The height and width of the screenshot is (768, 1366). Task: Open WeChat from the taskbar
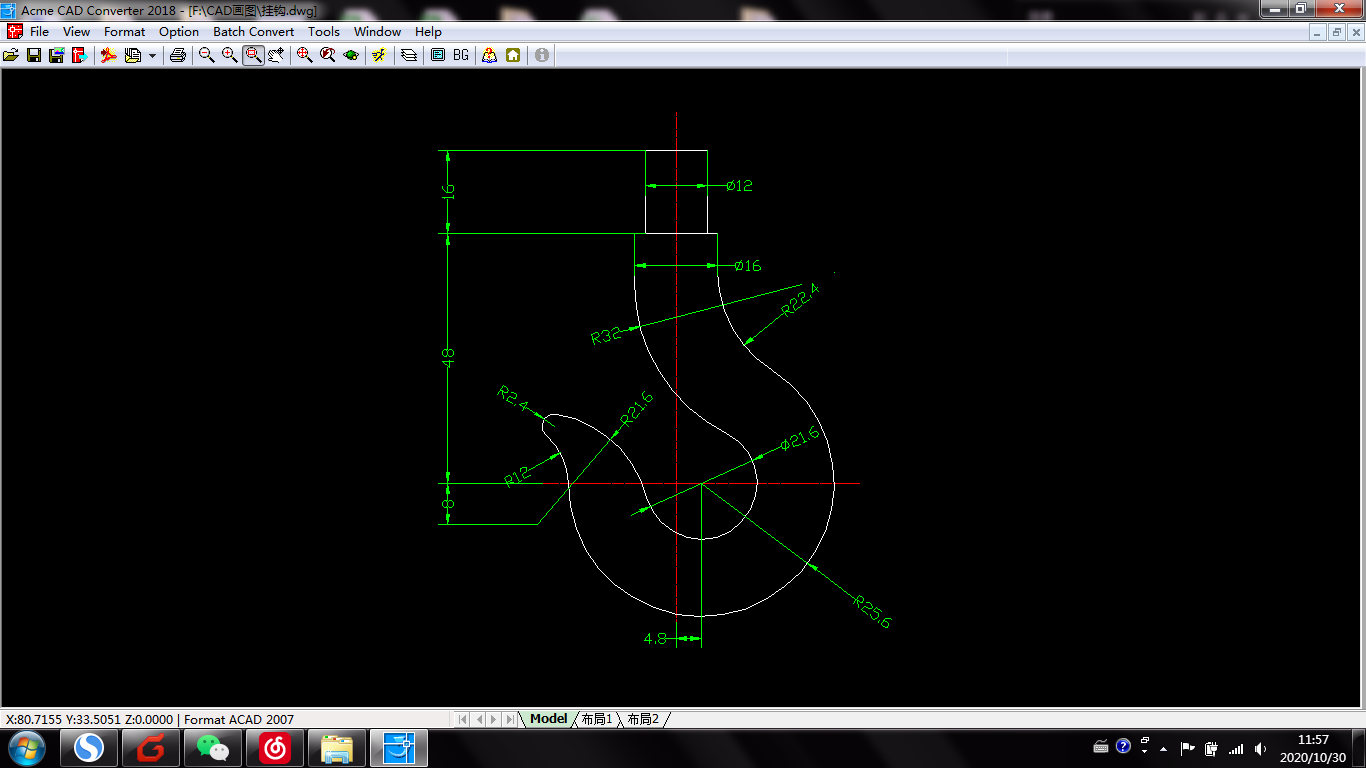point(212,748)
